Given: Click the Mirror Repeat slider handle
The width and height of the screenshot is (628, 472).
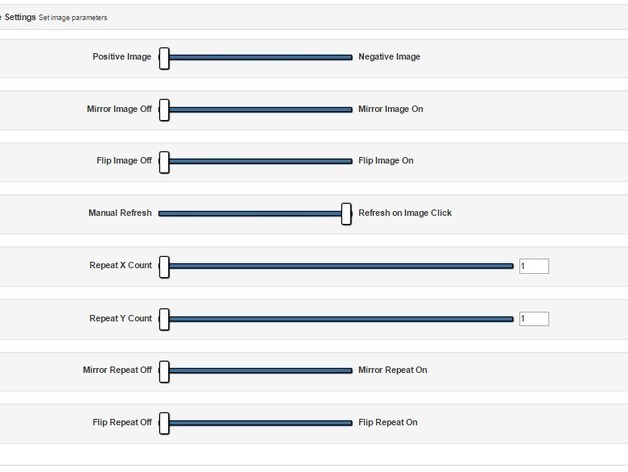Looking at the screenshot, I should [164, 371].
